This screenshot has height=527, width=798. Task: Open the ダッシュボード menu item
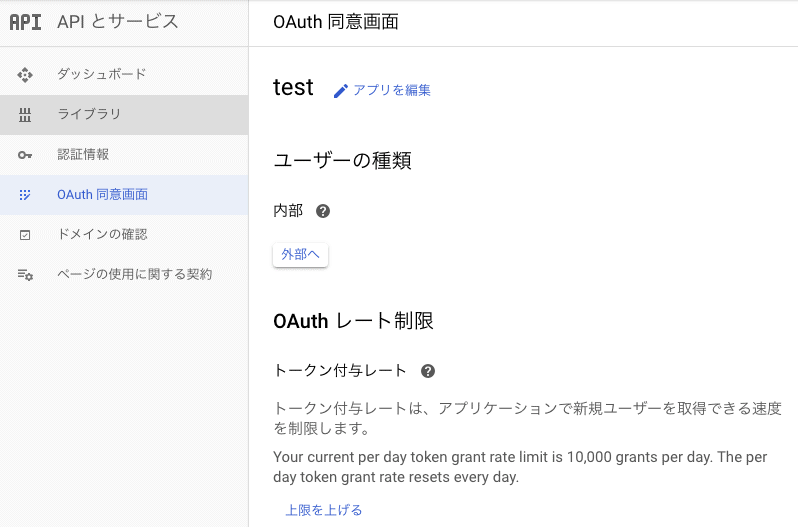pyautogui.click(x=102, y=74)
